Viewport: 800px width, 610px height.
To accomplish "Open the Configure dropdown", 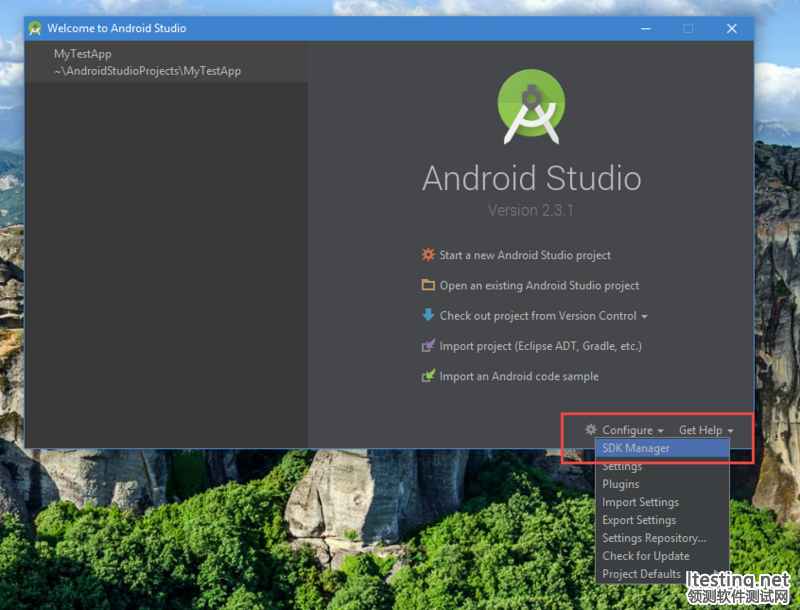I will 632,430.
